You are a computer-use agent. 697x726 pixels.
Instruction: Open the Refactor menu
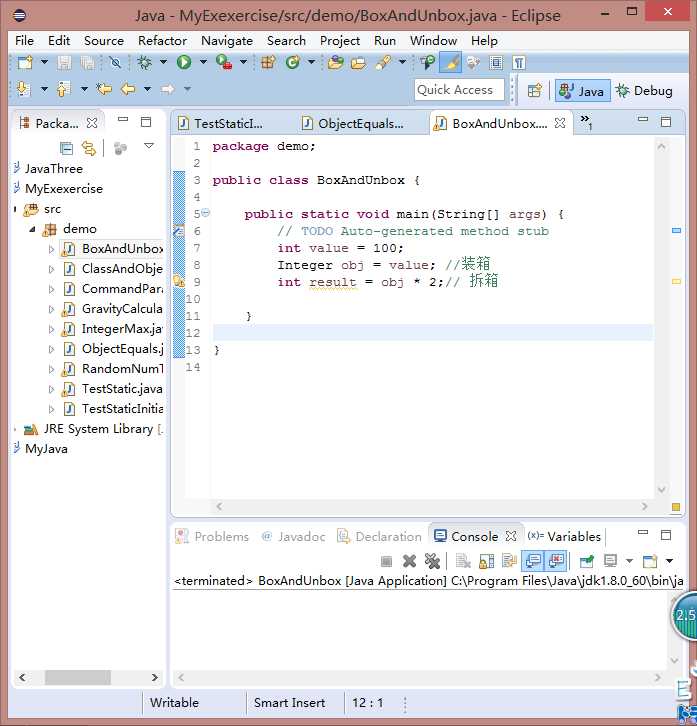162,41
